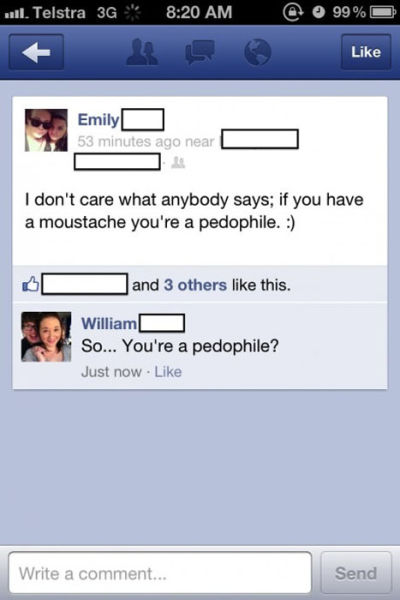Image resolution: width=400 pixels, height=600 pixels.
Task: Tap the friends audience icon on post
Action: pos(178,163)
